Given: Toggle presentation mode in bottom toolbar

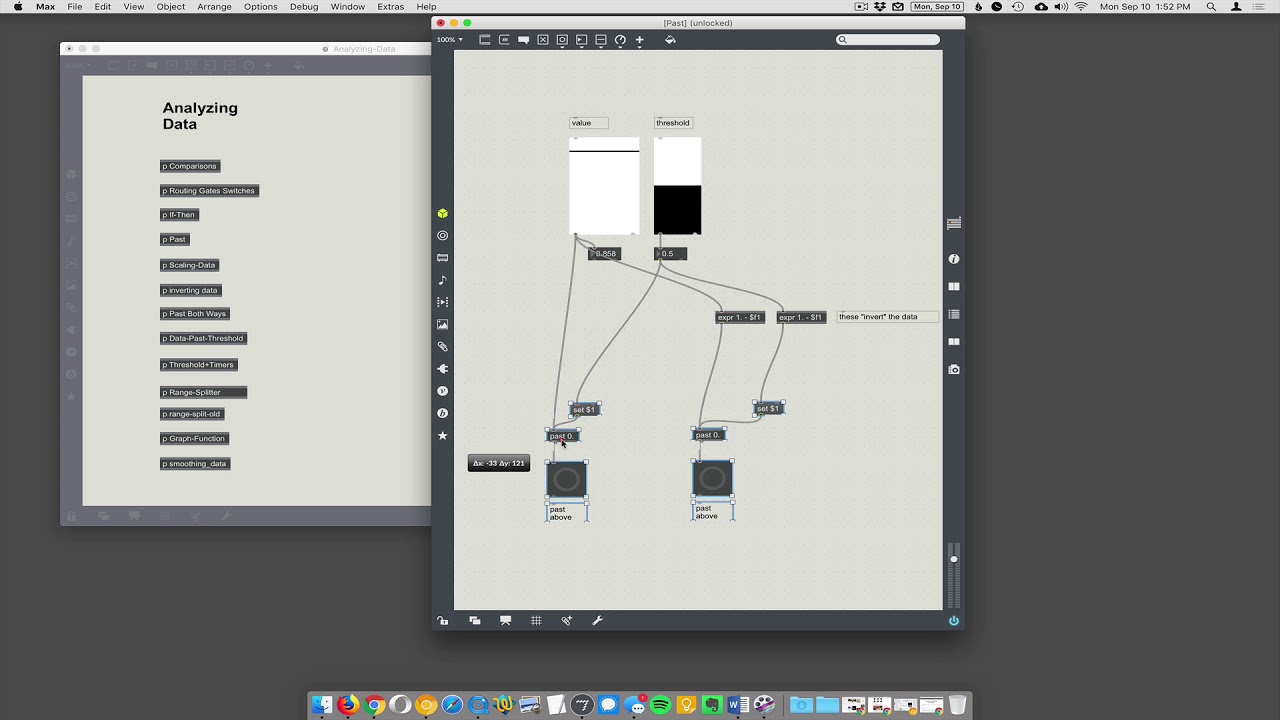Looking at the screenshot, I should coord(506,621).
